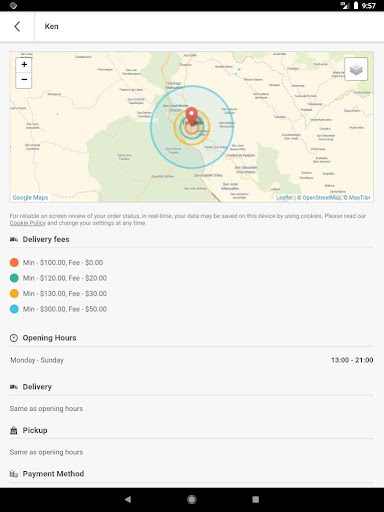Click the truck icon beside Delivery heading
Screen dimensions: 384x512
pos(14,387)
